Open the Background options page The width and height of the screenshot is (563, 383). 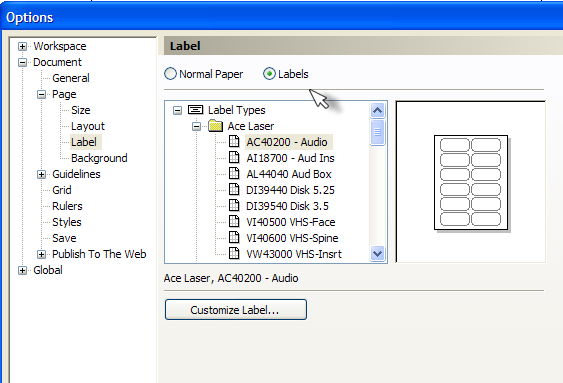coord(99,158)
